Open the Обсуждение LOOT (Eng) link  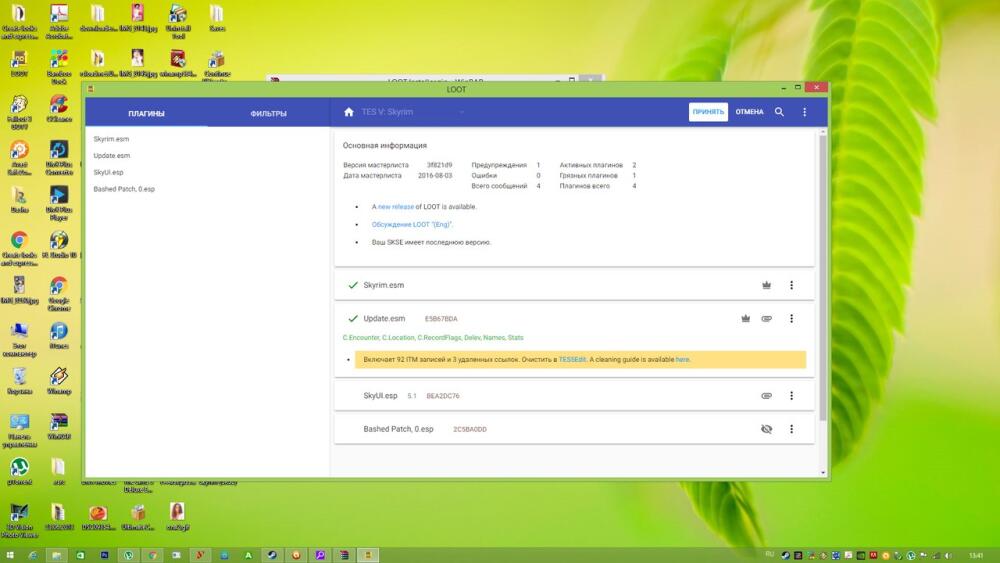[x=411, y=224]
